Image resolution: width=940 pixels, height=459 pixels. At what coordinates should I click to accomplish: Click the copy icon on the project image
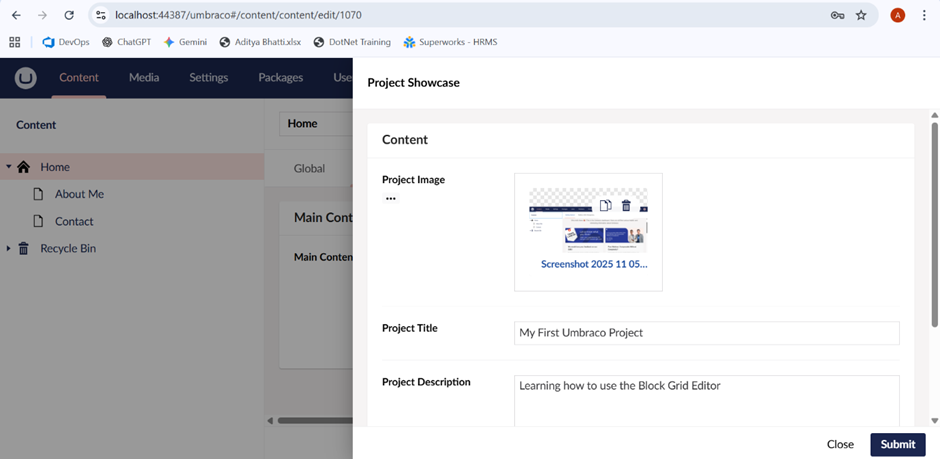coord(606,206)
